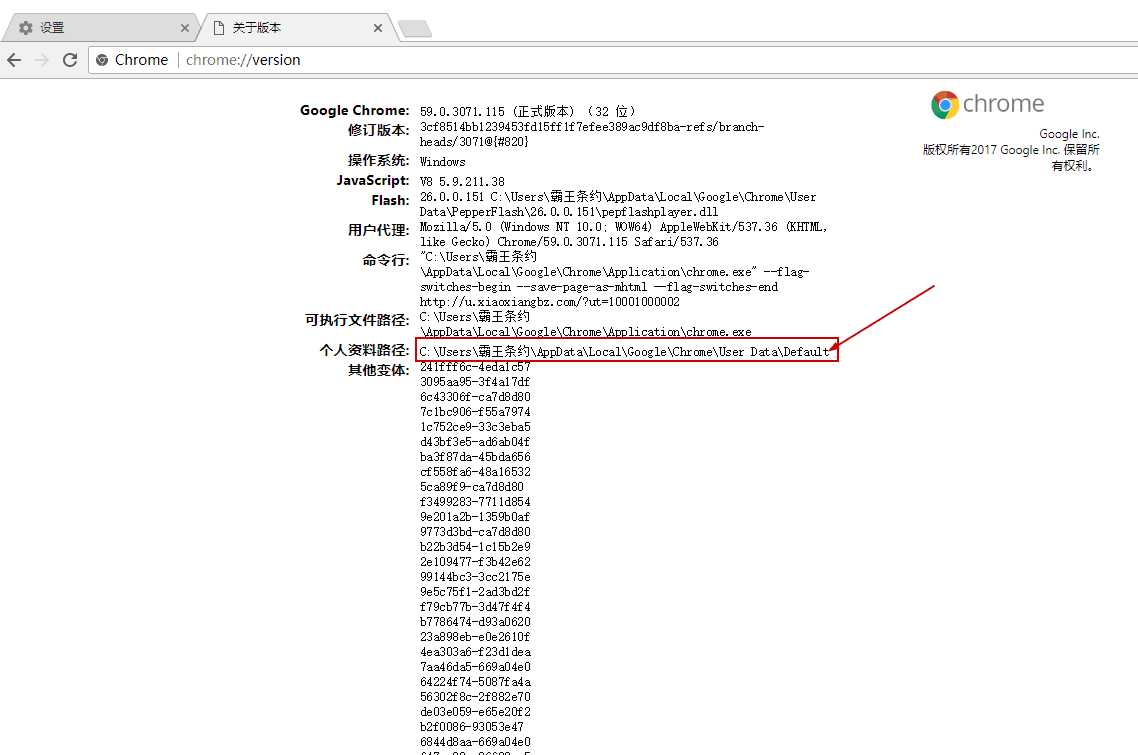Click the 命令行 label
The width and height of the screenshot is (1138, 755).
(x=385, y=260)
